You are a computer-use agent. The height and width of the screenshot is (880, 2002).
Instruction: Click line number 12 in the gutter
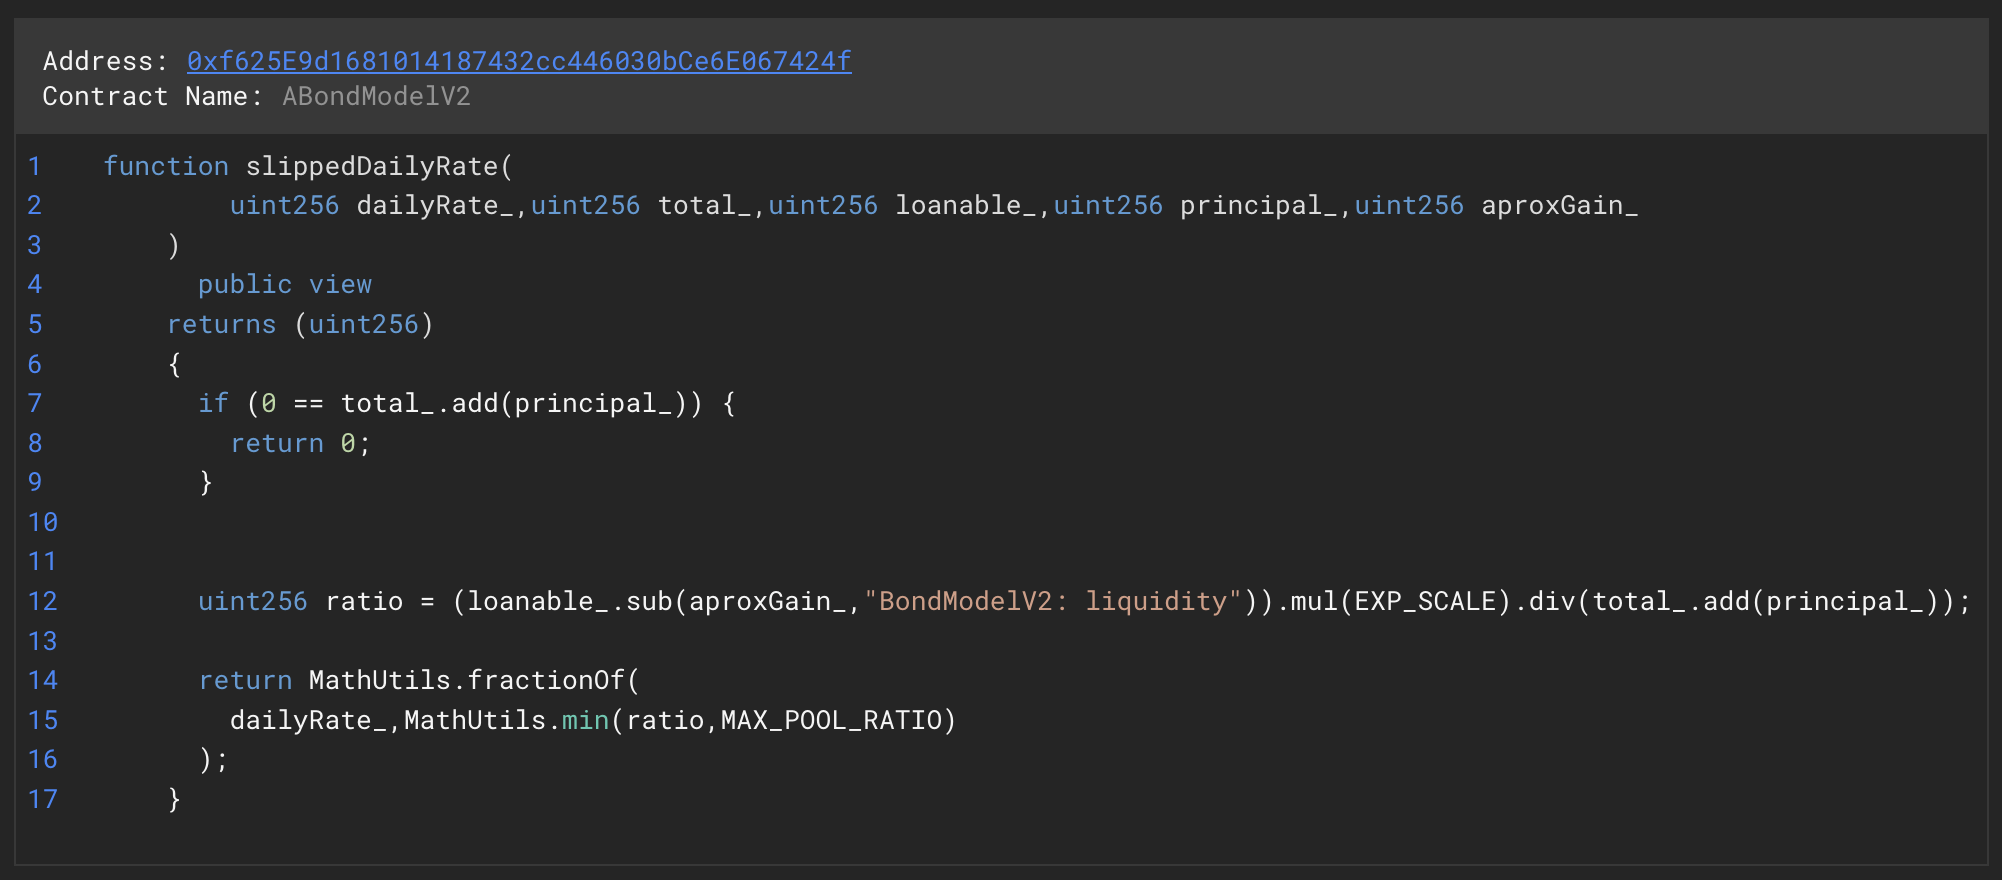tap(42, 601)
